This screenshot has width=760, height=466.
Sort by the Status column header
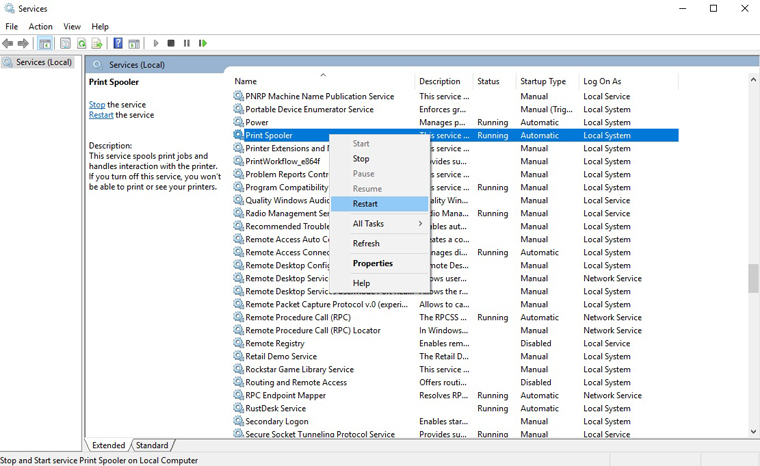(494, 81)
